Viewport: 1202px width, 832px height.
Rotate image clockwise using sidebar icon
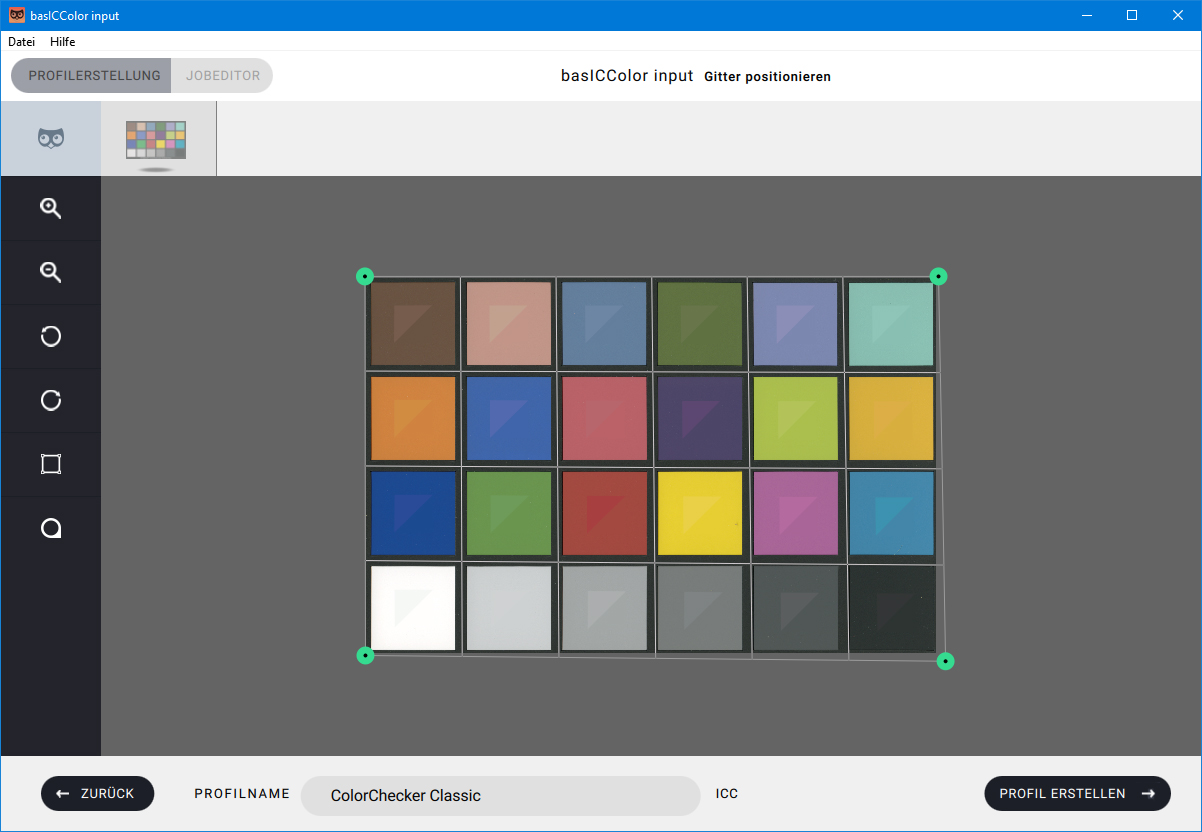51,400
